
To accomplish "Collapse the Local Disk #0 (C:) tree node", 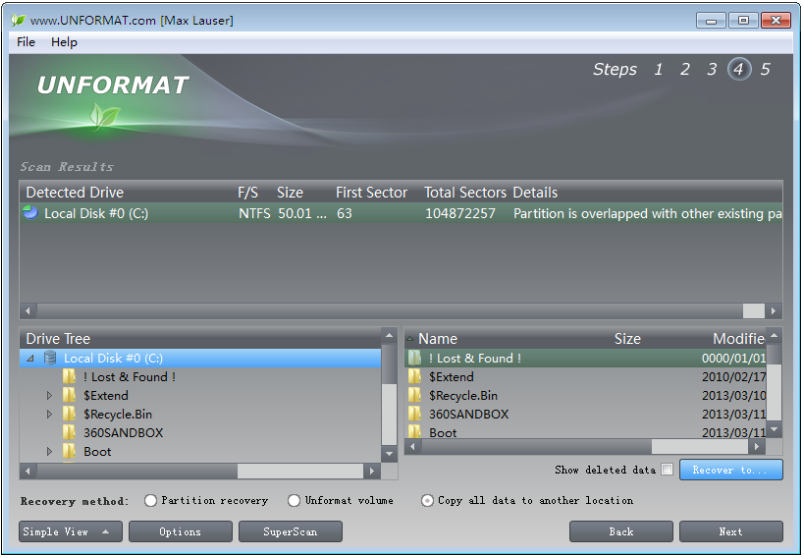I will point(30,358).
